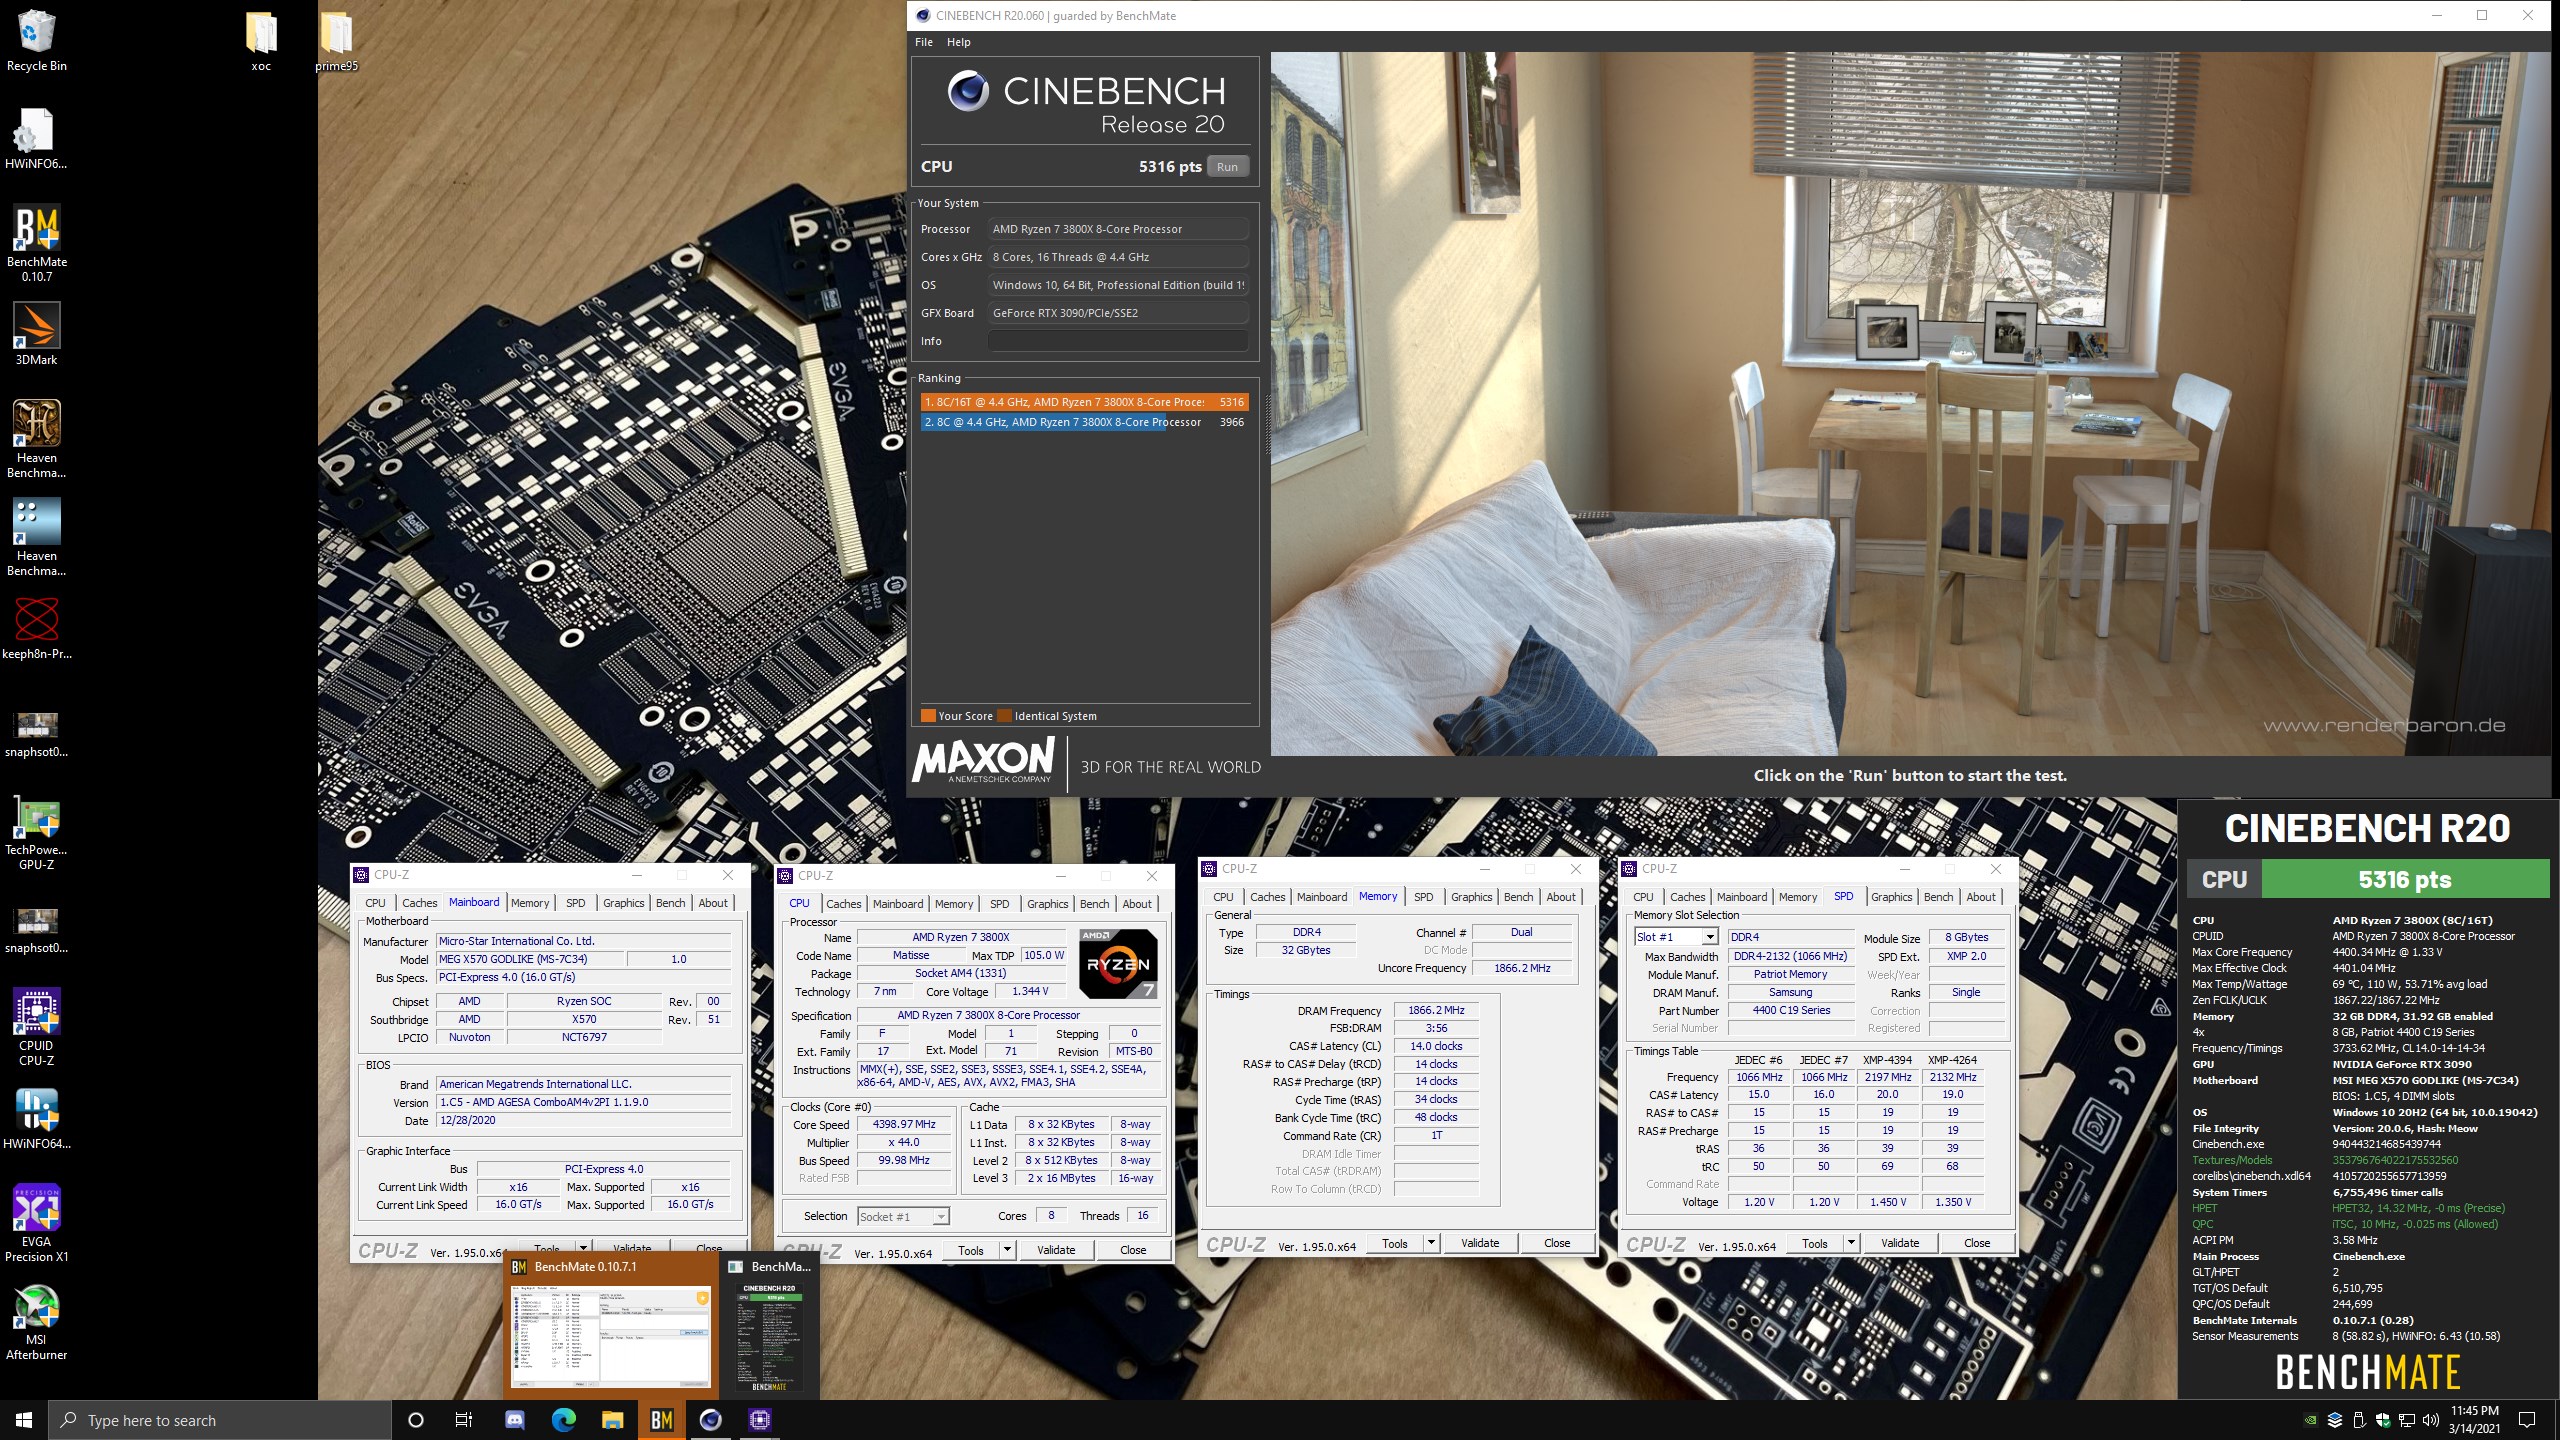
Task: Click the Run button in Cinebench
Action: tap(1227, 167)
